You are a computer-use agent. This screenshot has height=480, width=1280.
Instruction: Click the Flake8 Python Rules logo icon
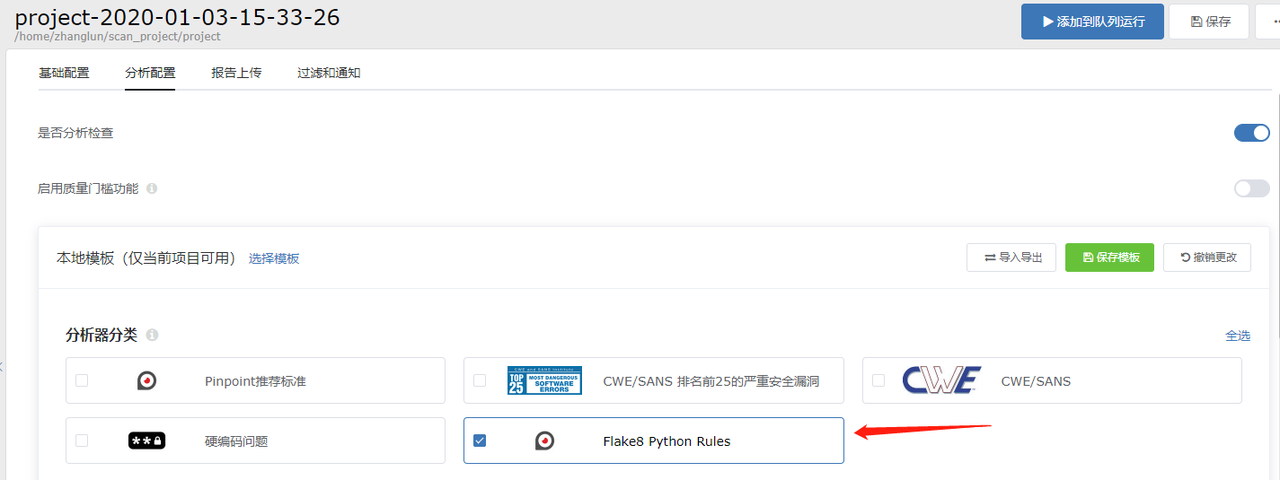544,440
